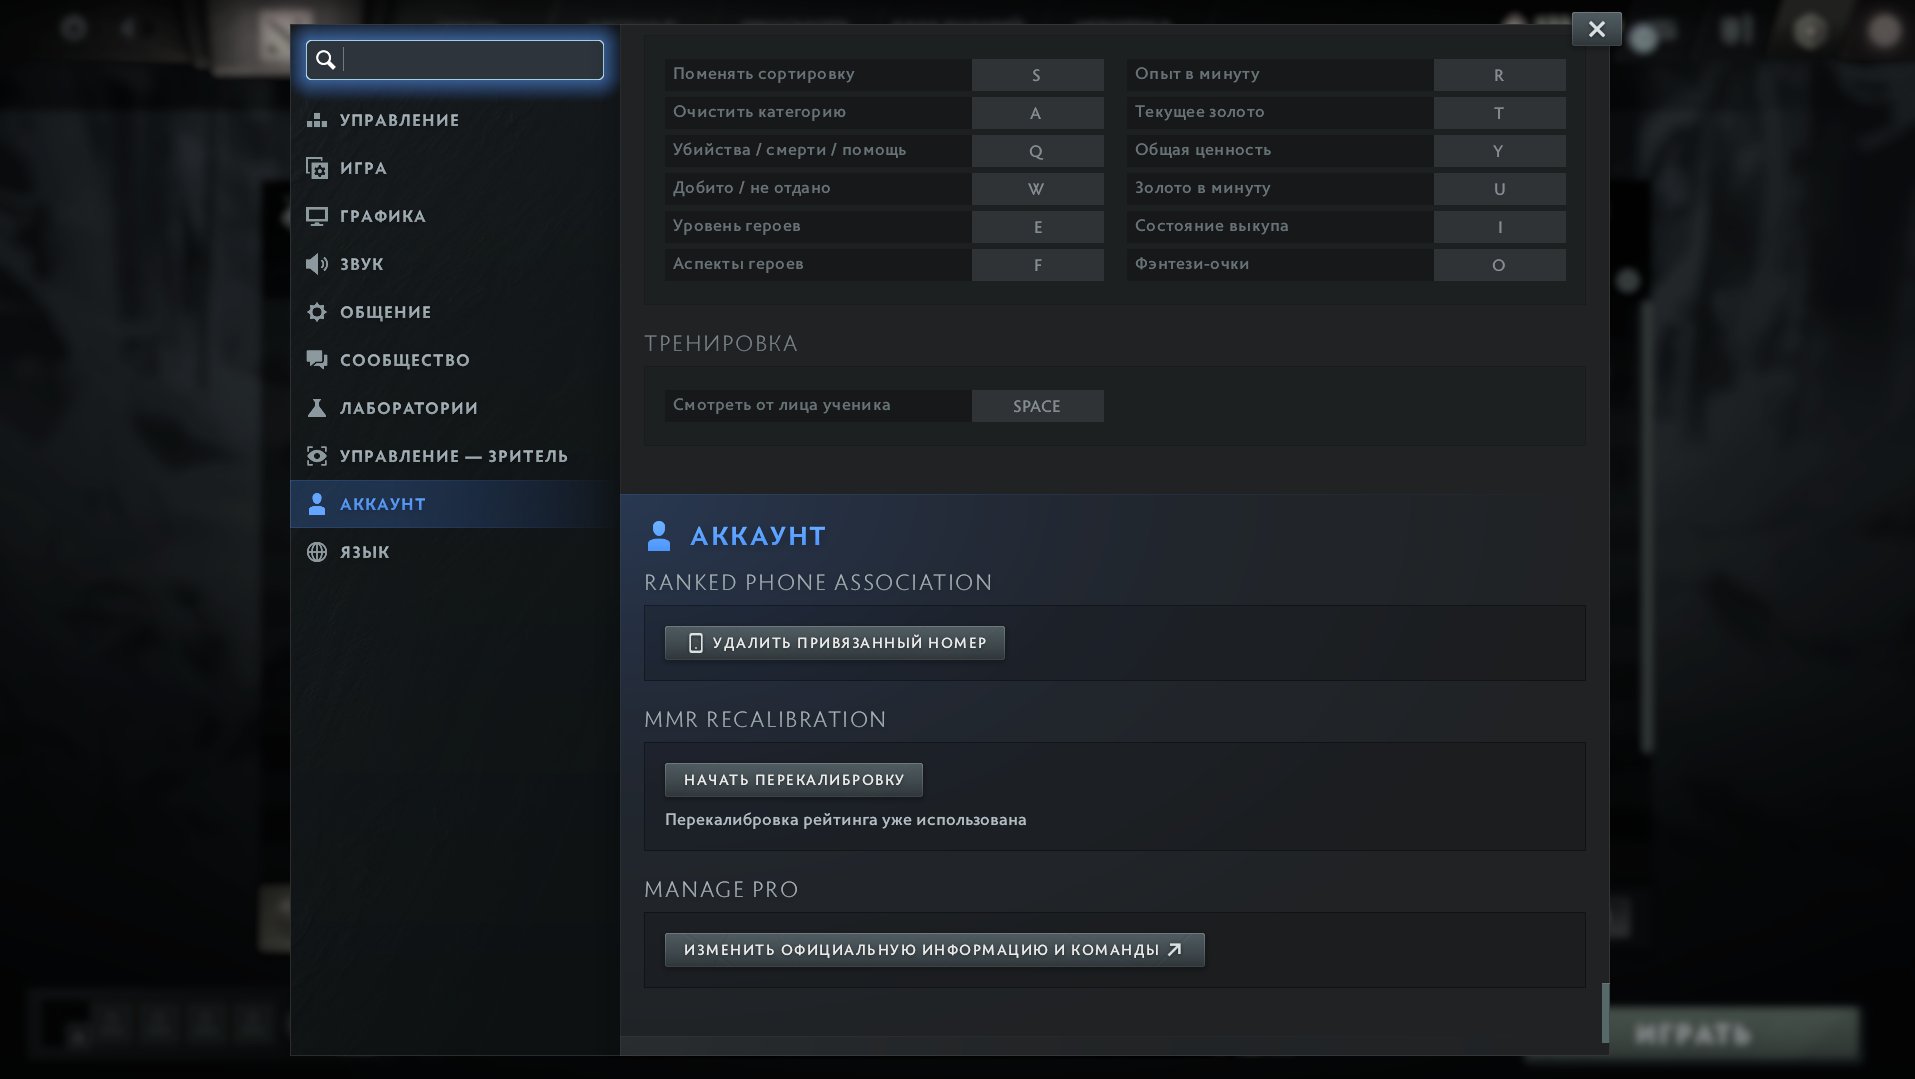Change the Q hotkey for Убийства / смерти / помощь

point(1037,151)
